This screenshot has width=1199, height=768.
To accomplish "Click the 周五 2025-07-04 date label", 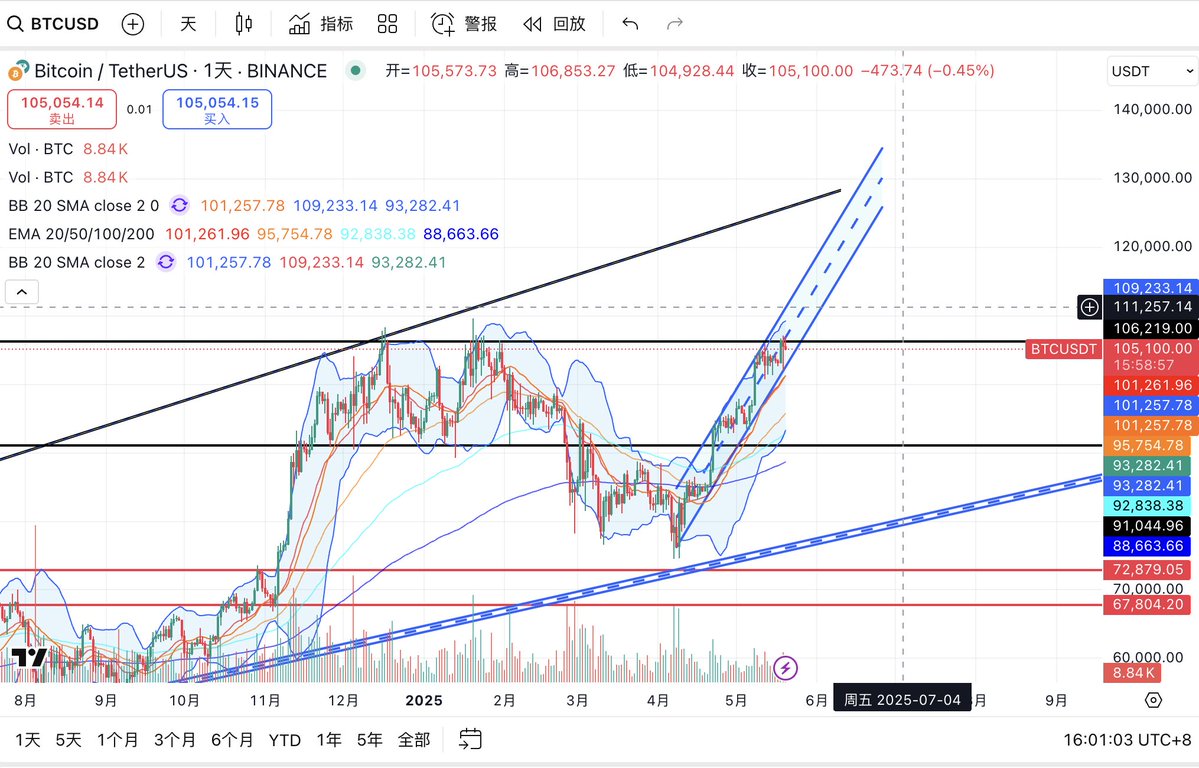I will [902, 700].
